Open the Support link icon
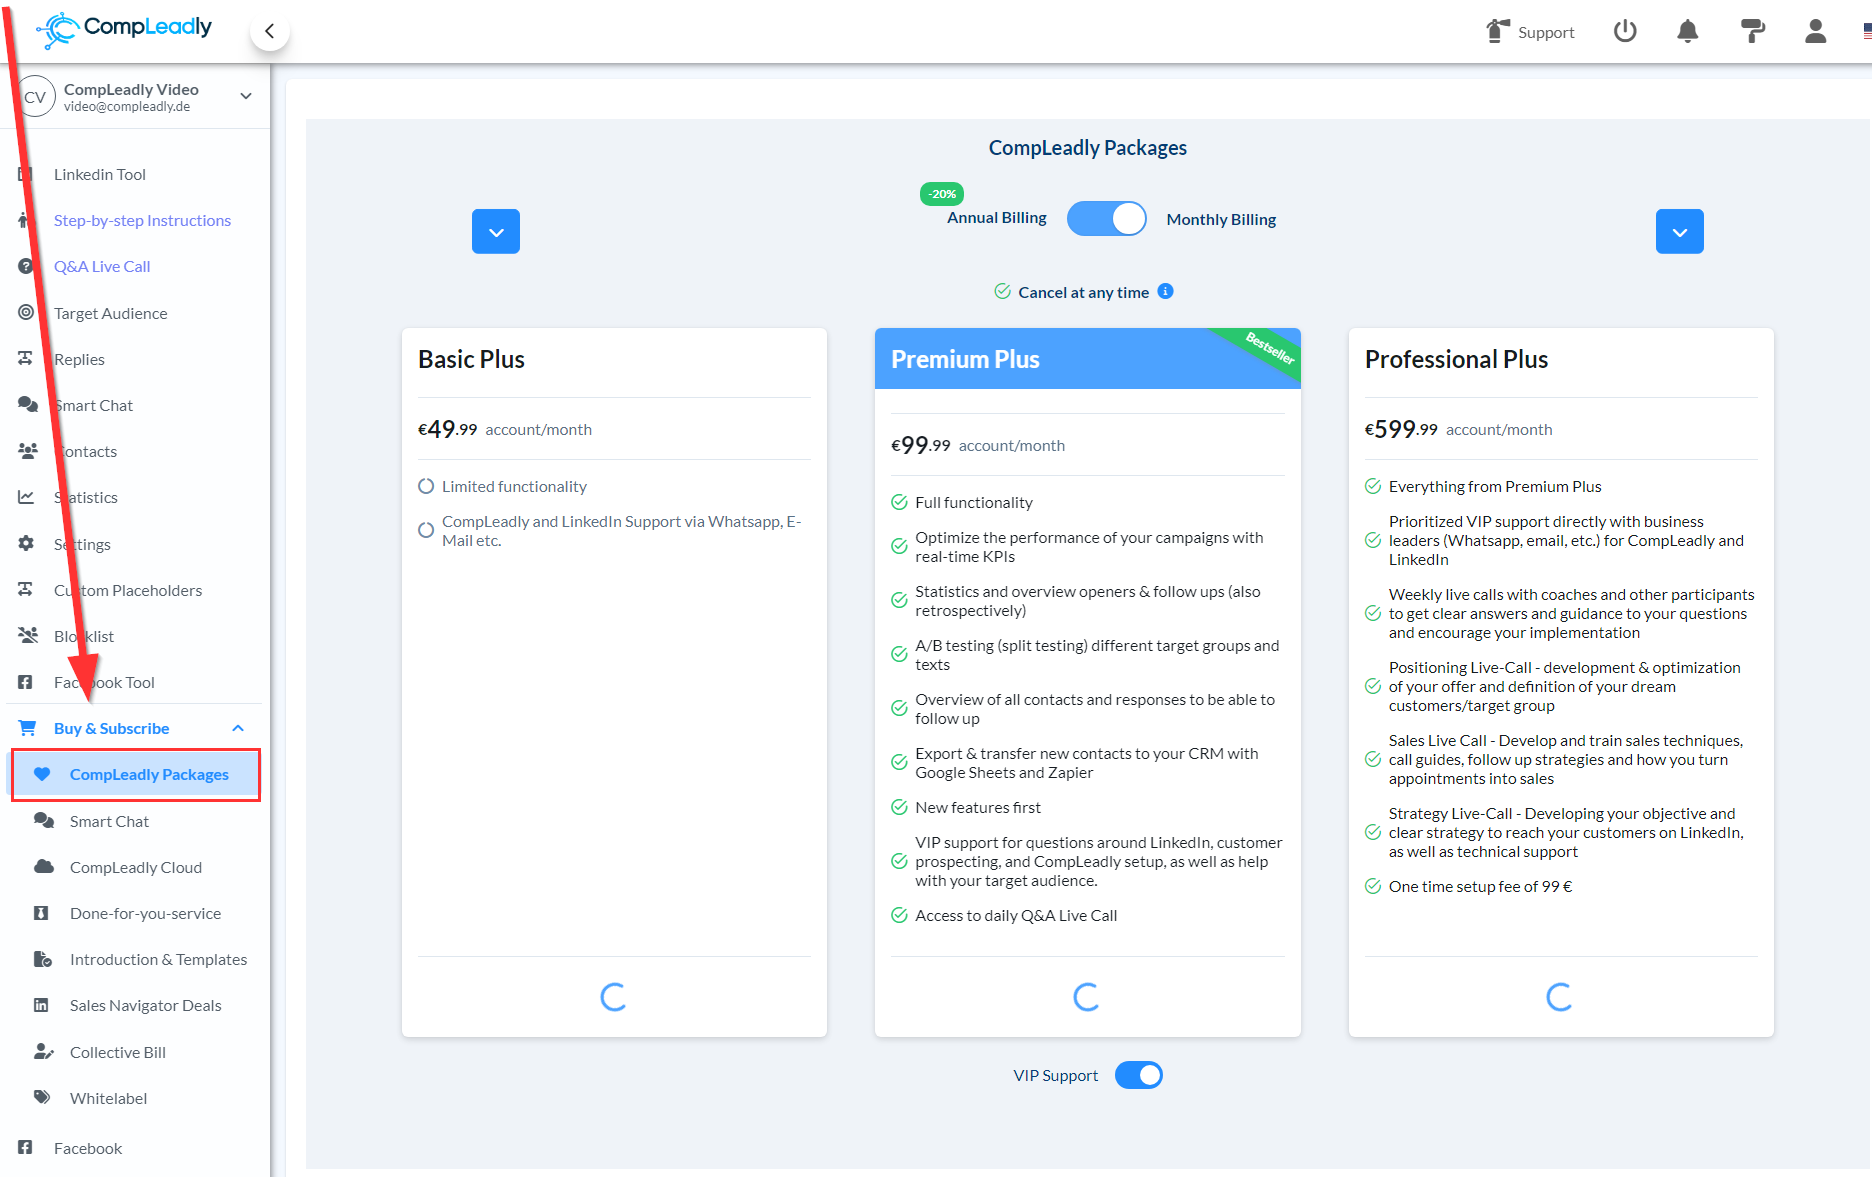Viewport: 1872px width, 1177px height. pyautogui.click(x=1497, y=31)
